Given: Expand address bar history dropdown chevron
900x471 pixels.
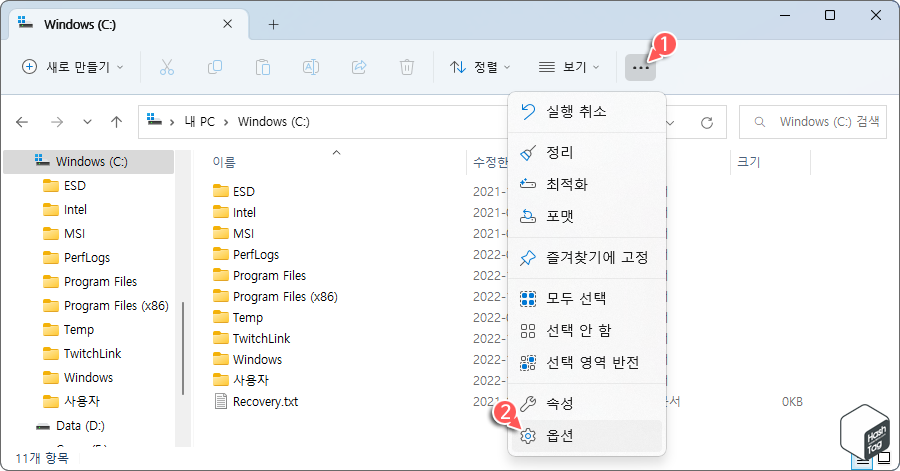Looking at the screenshot, I should [670, 122].
